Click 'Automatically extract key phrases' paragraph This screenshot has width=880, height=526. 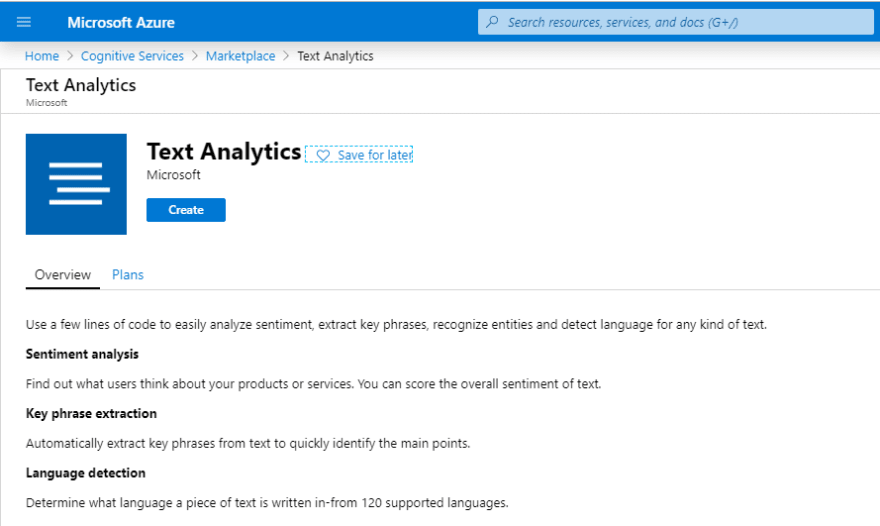[x=248, y=443]
